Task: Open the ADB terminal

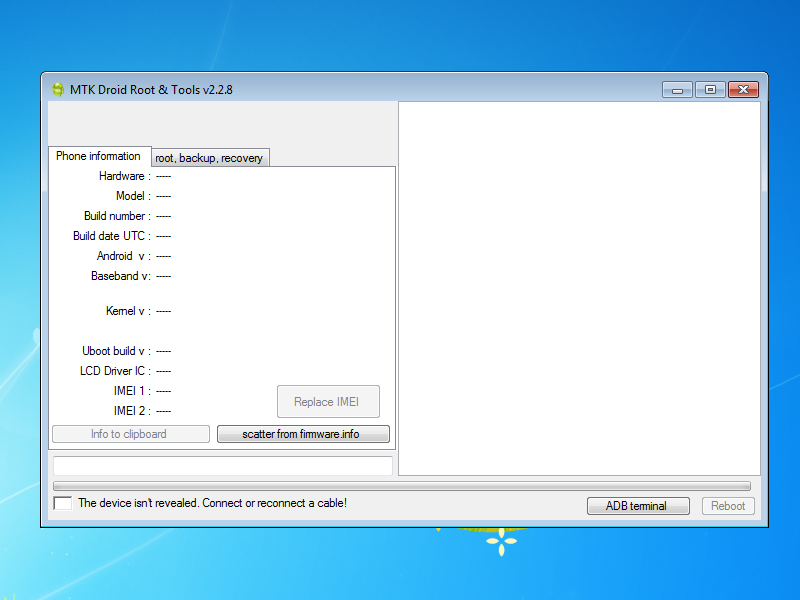Action: [x=638, y=506]
